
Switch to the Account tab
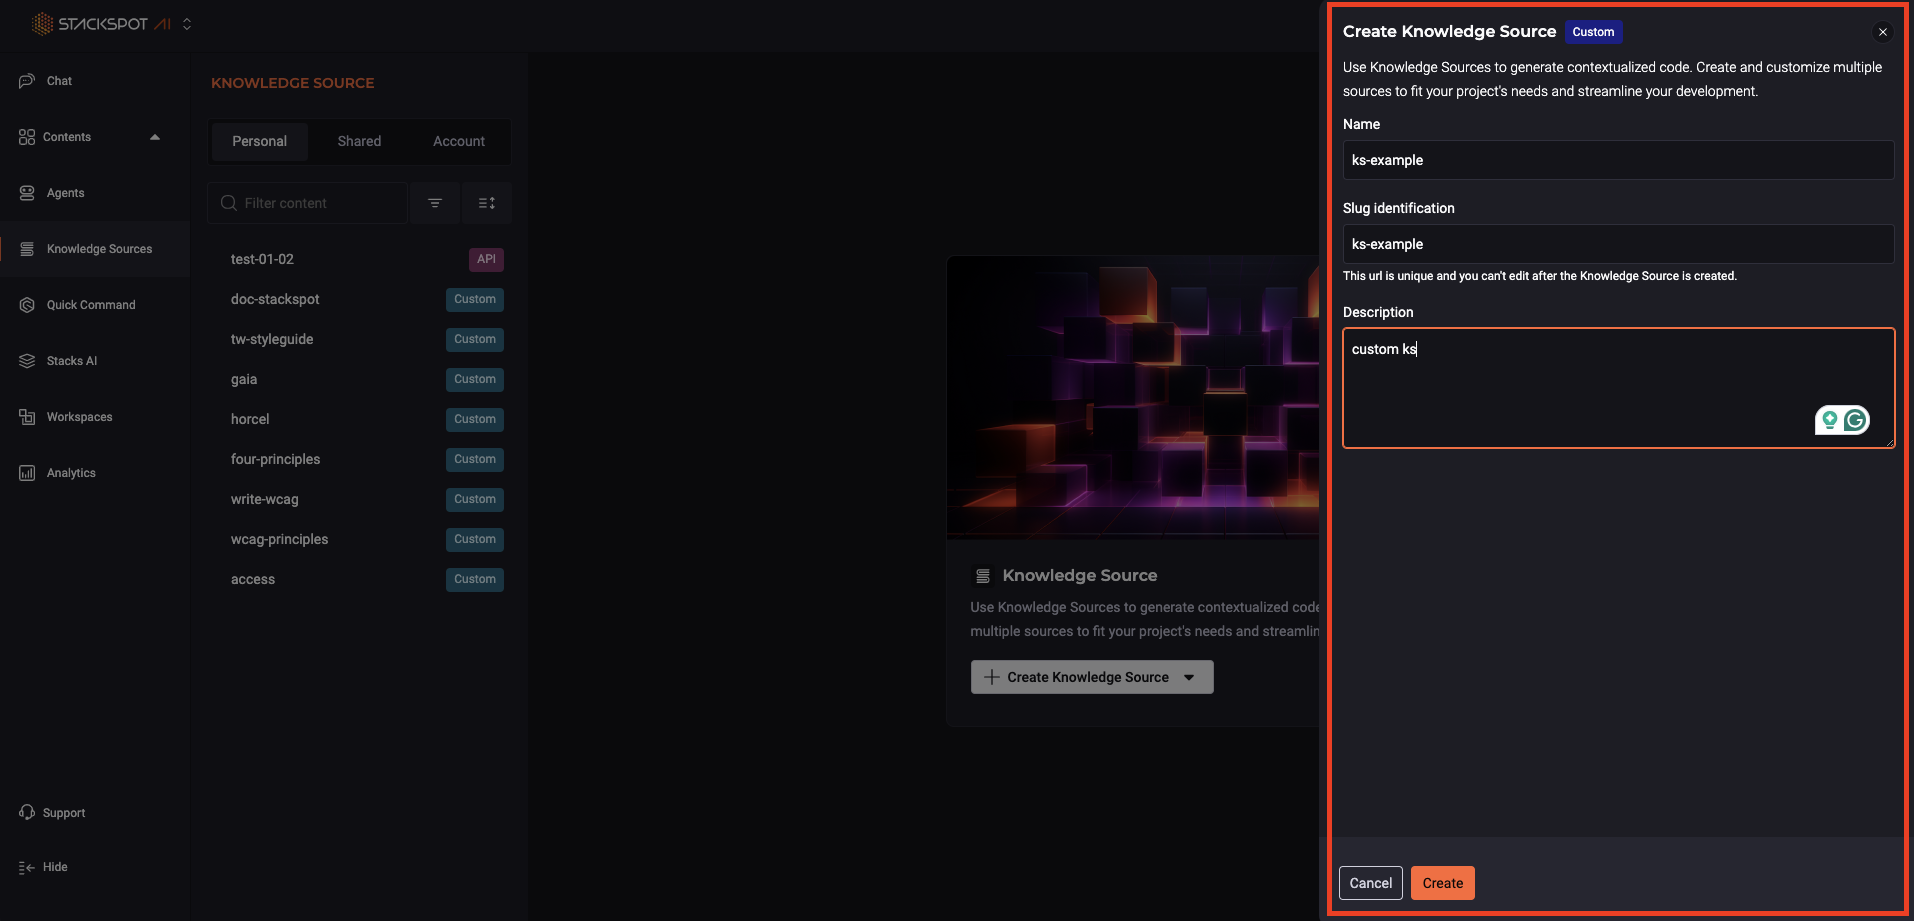458,141
